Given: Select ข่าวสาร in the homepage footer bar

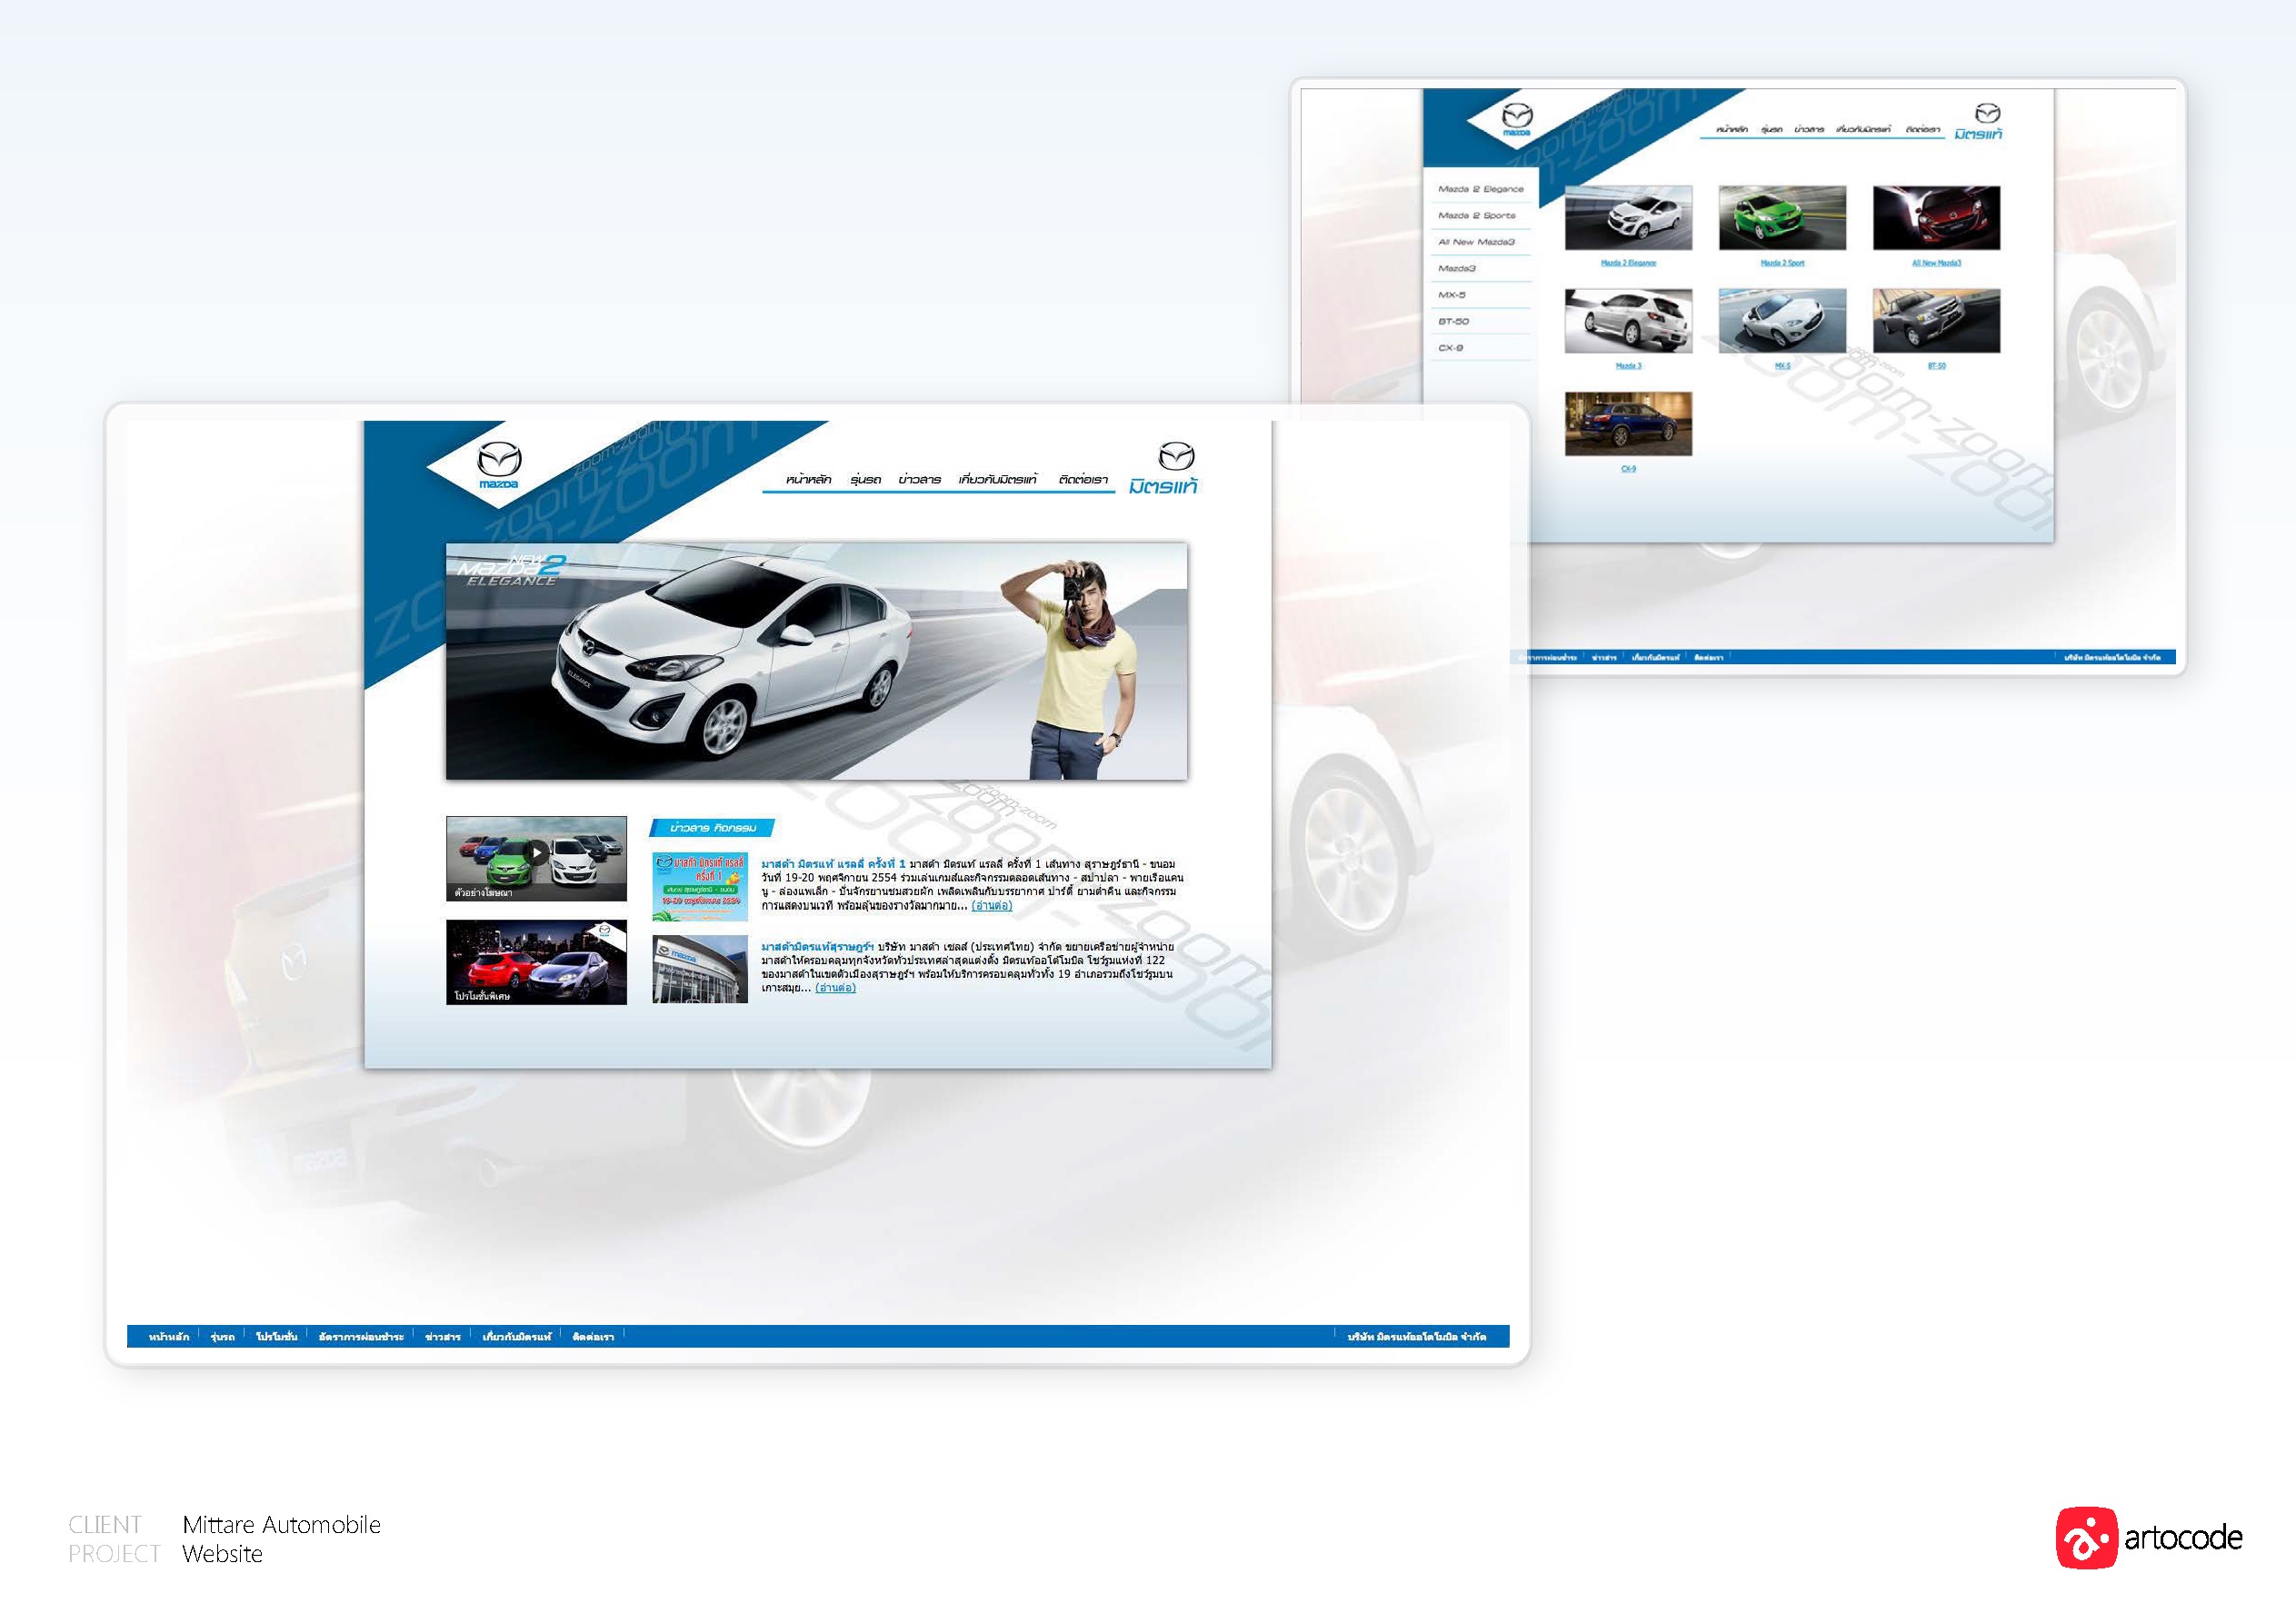Looking at the screenshot, I should [442, 1337].
